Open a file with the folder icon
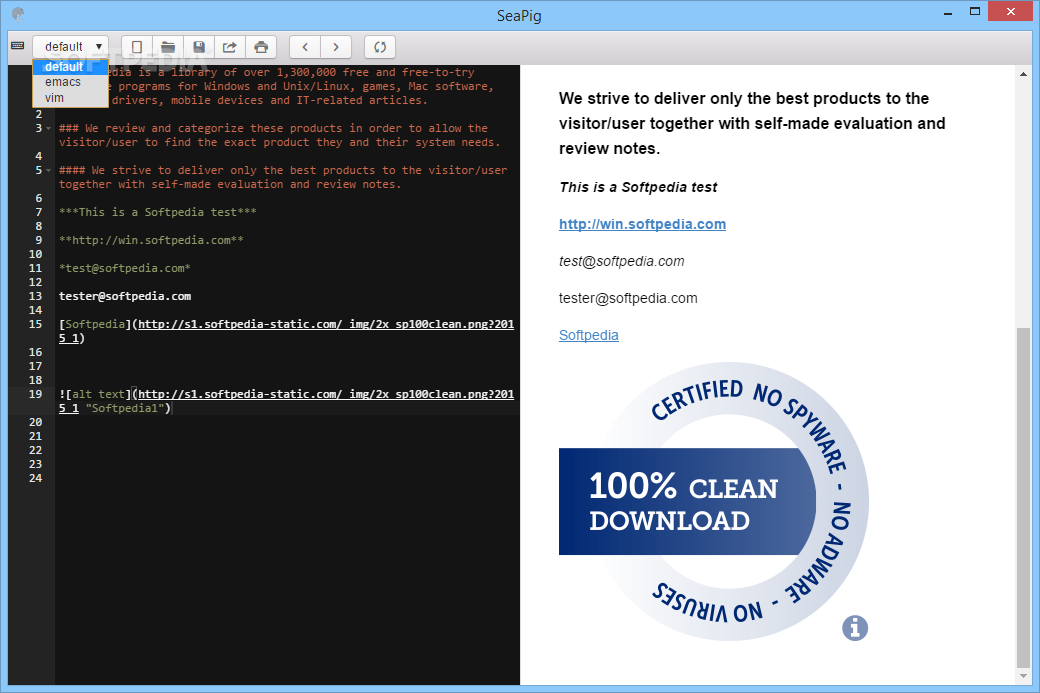The height and width of the screenshot is (693, 1040). coord(168,46)
